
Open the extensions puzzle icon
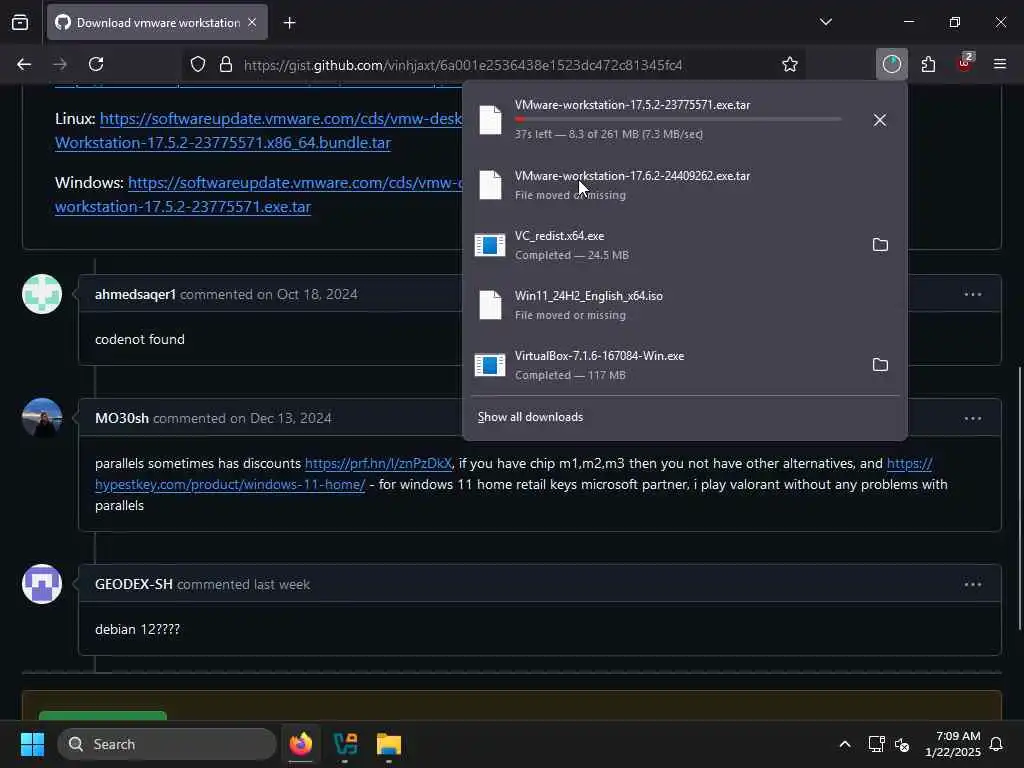pyautogui.click(x=928, y=64)
